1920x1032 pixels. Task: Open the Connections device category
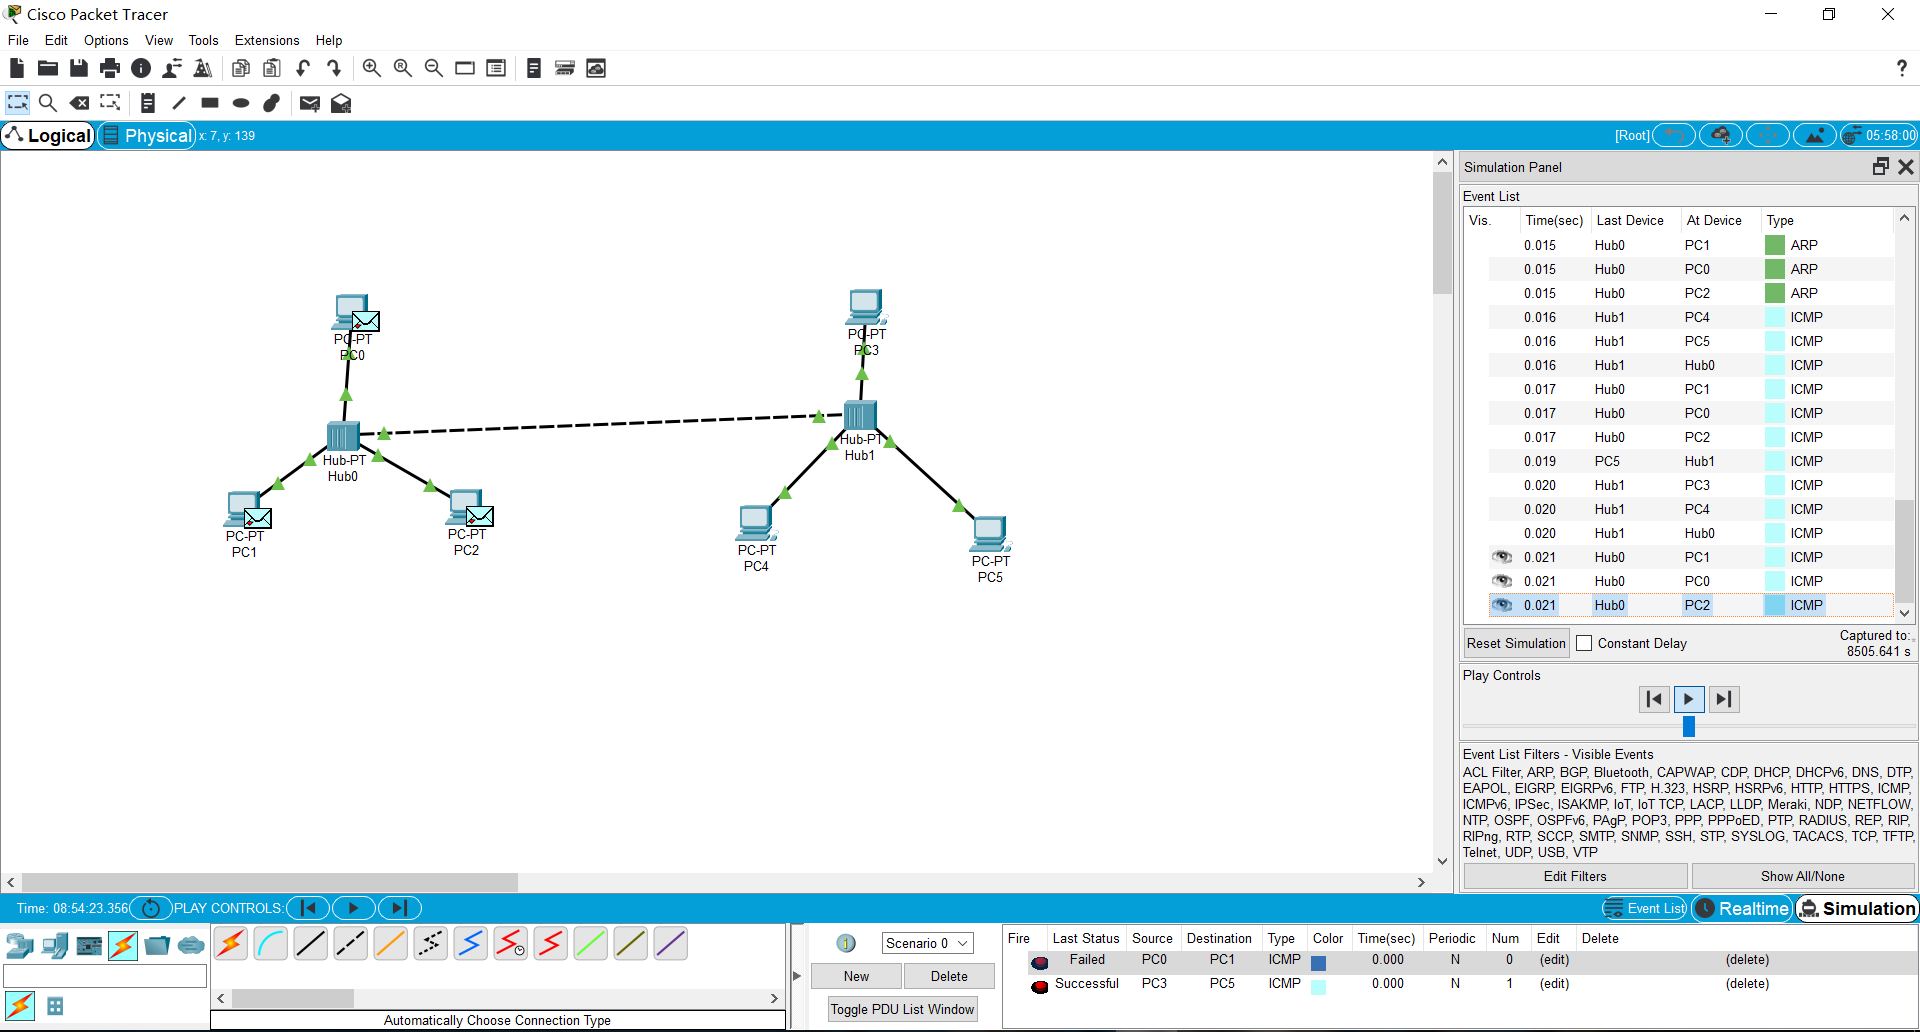122,944
